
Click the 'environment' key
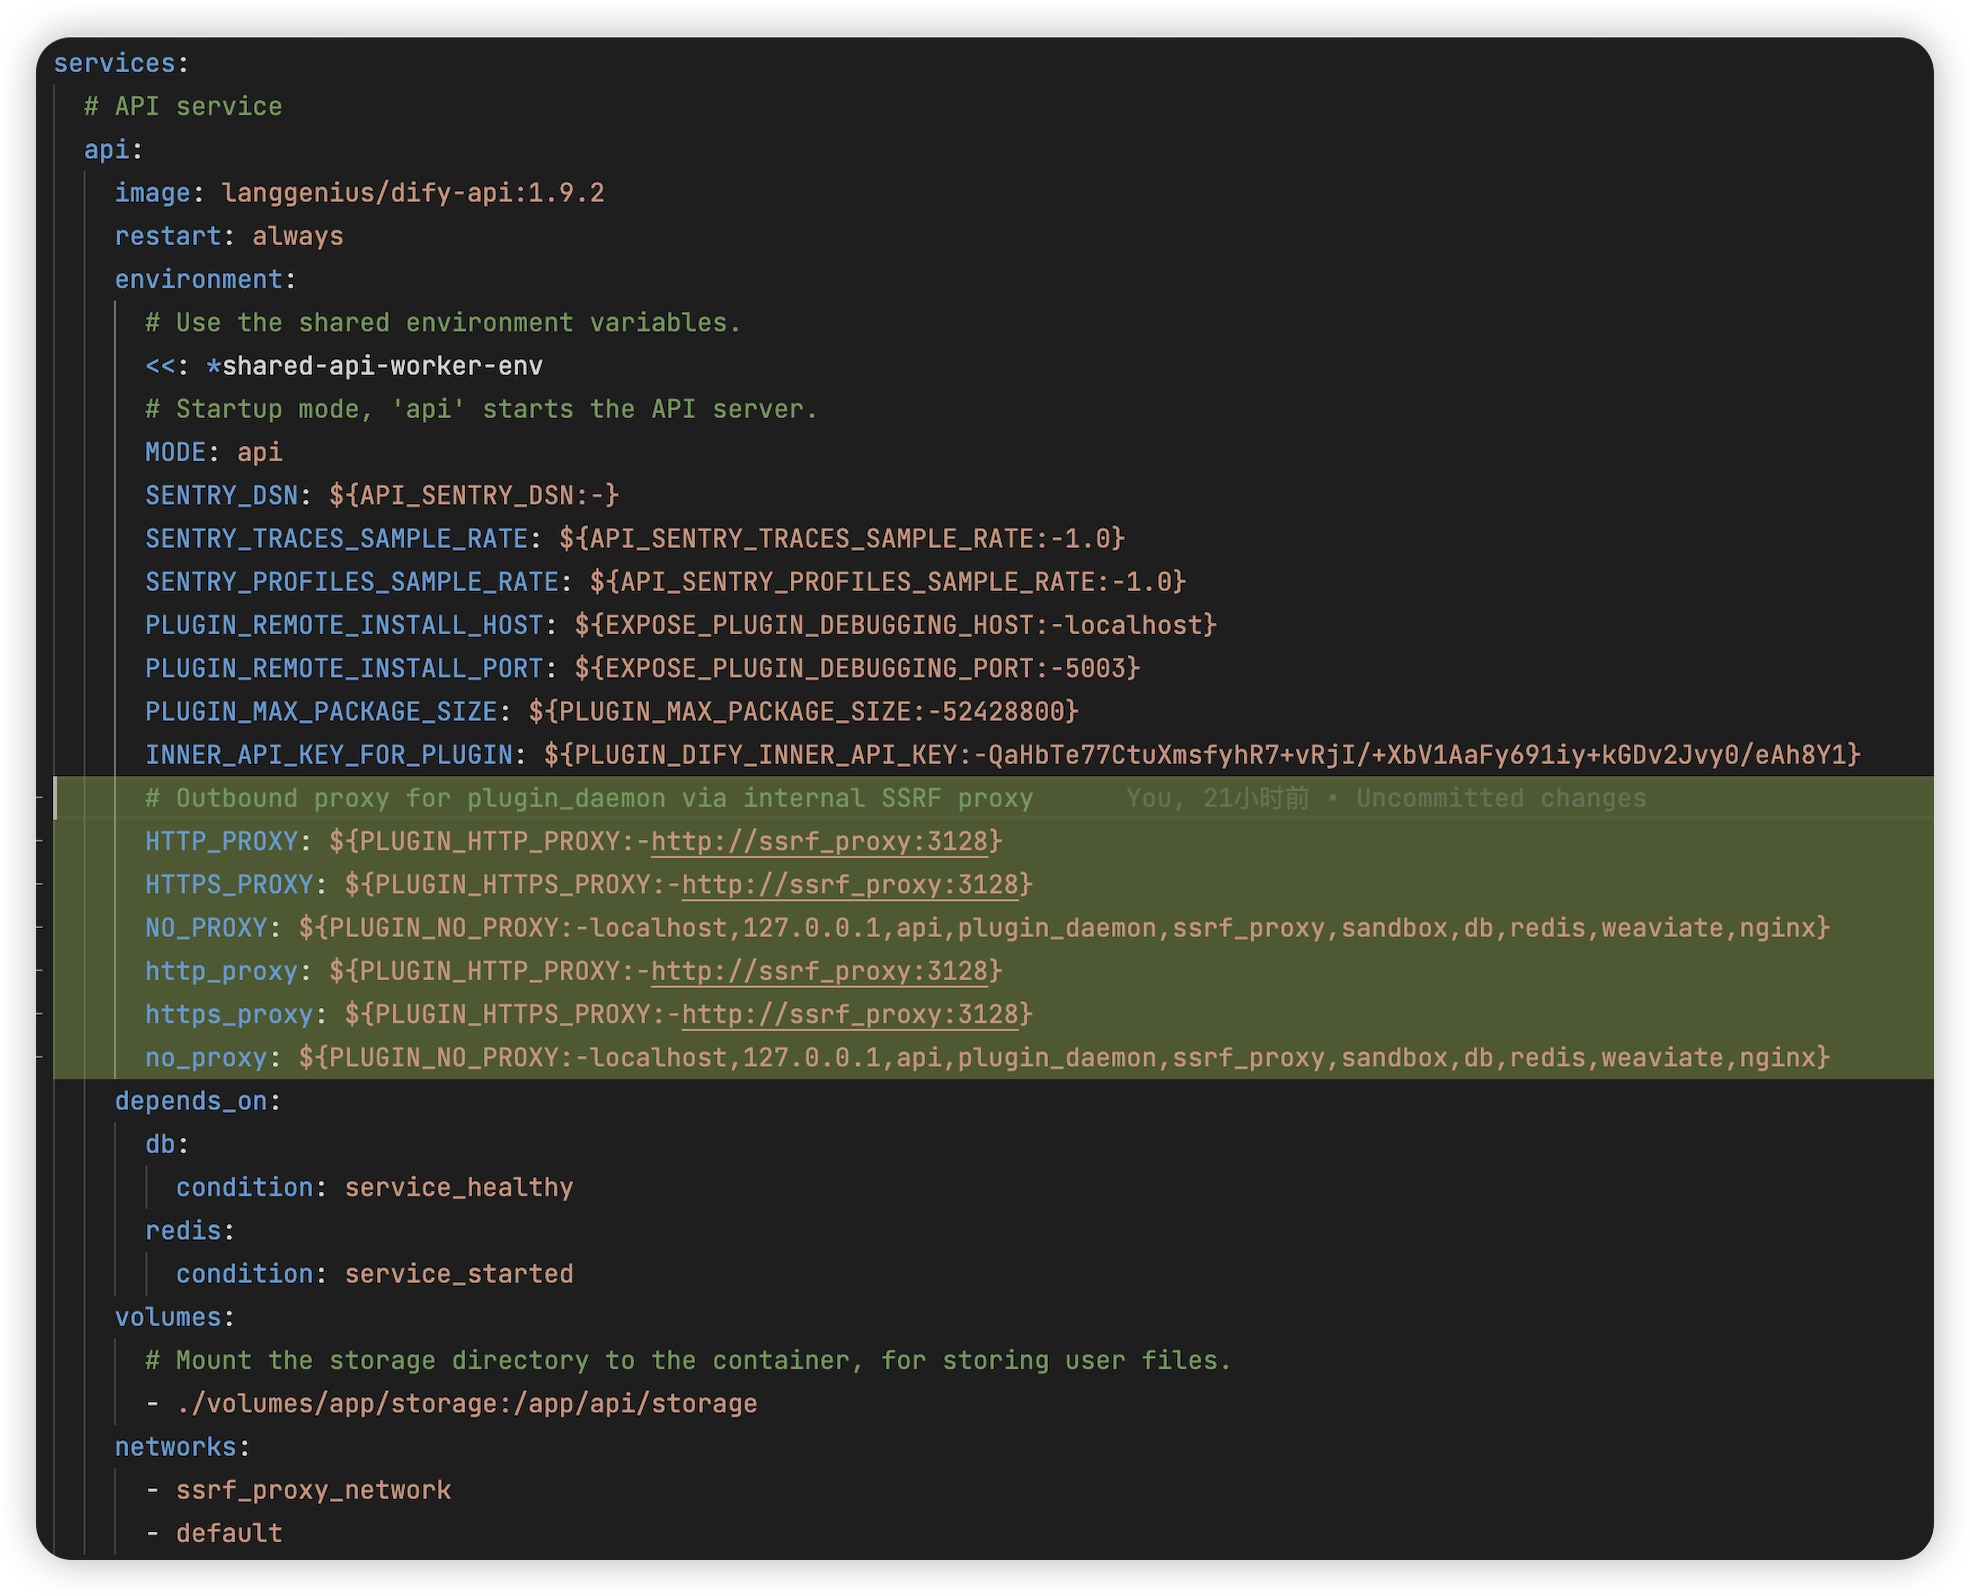click(198, 279)
